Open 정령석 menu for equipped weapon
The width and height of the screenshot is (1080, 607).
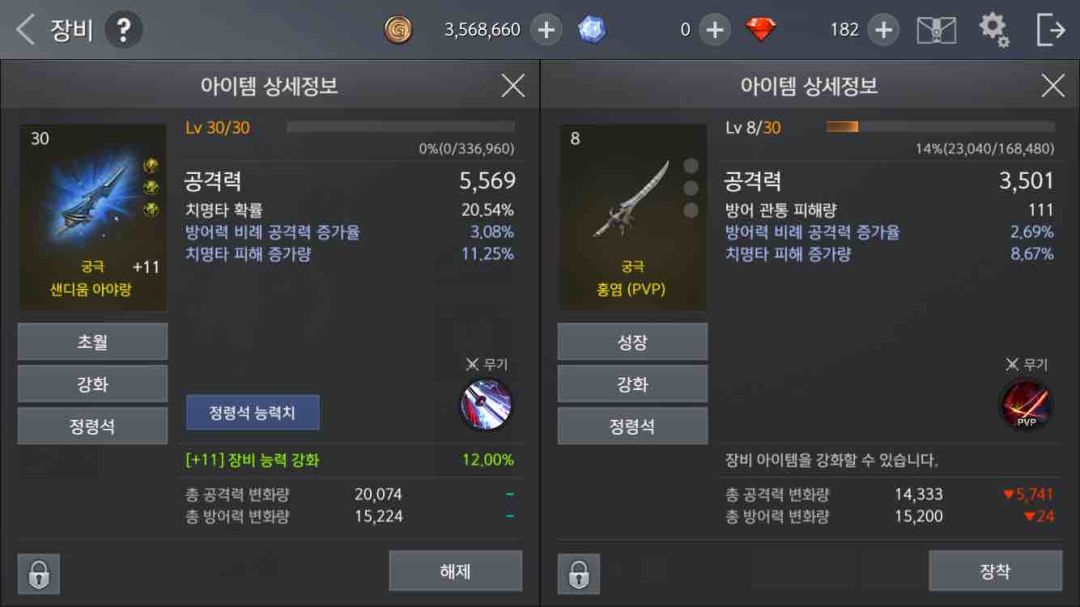[x=92, y=426]
